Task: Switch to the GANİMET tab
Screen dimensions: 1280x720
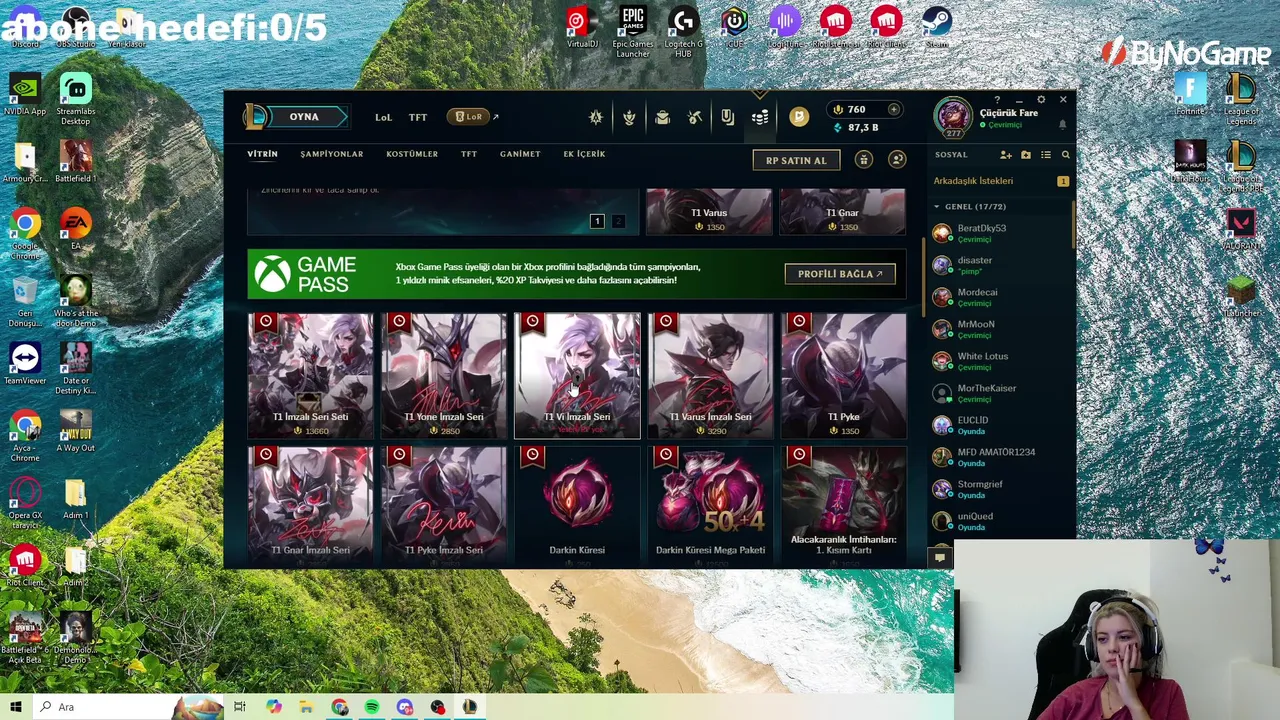Action: (520, 154)
